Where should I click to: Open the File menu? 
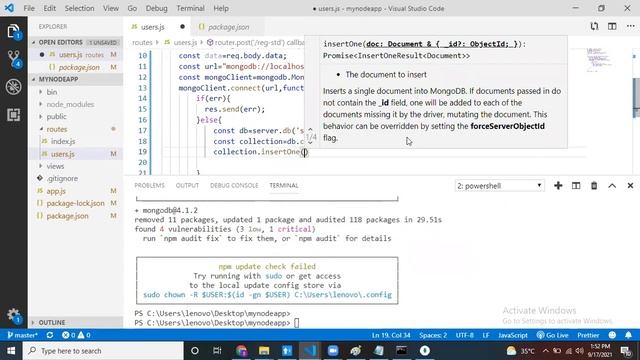pos(29,8)
